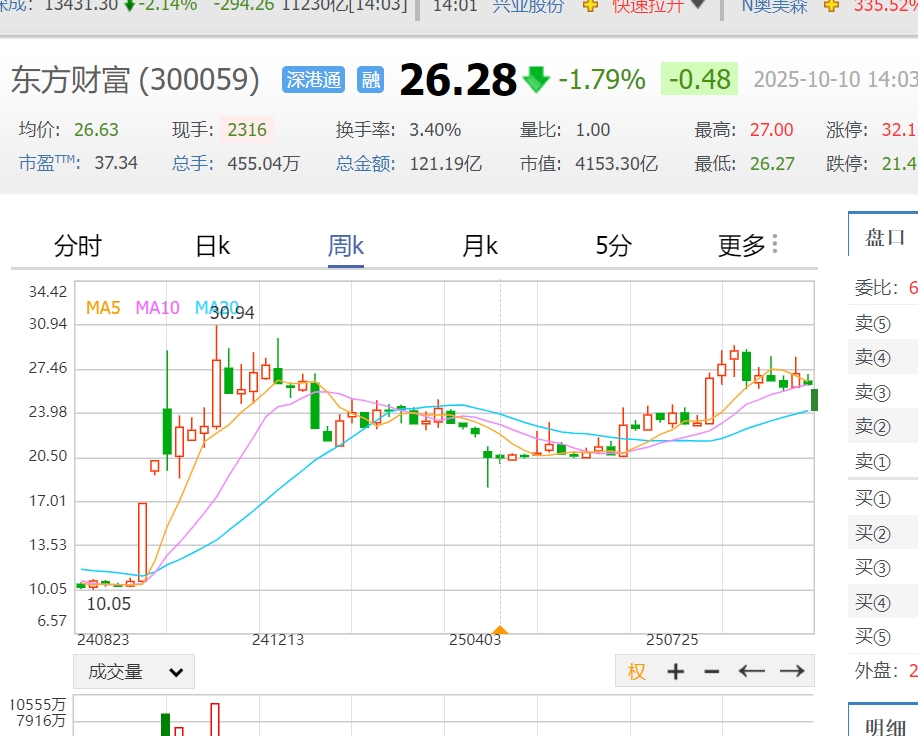Open the 月k monthly chart tab
Viewport: 918px width, 736px height.
[479, 246]
